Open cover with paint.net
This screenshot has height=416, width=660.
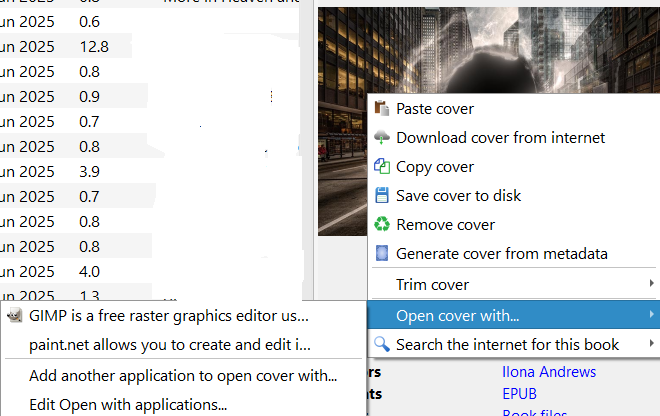click(x=170, y=345)
